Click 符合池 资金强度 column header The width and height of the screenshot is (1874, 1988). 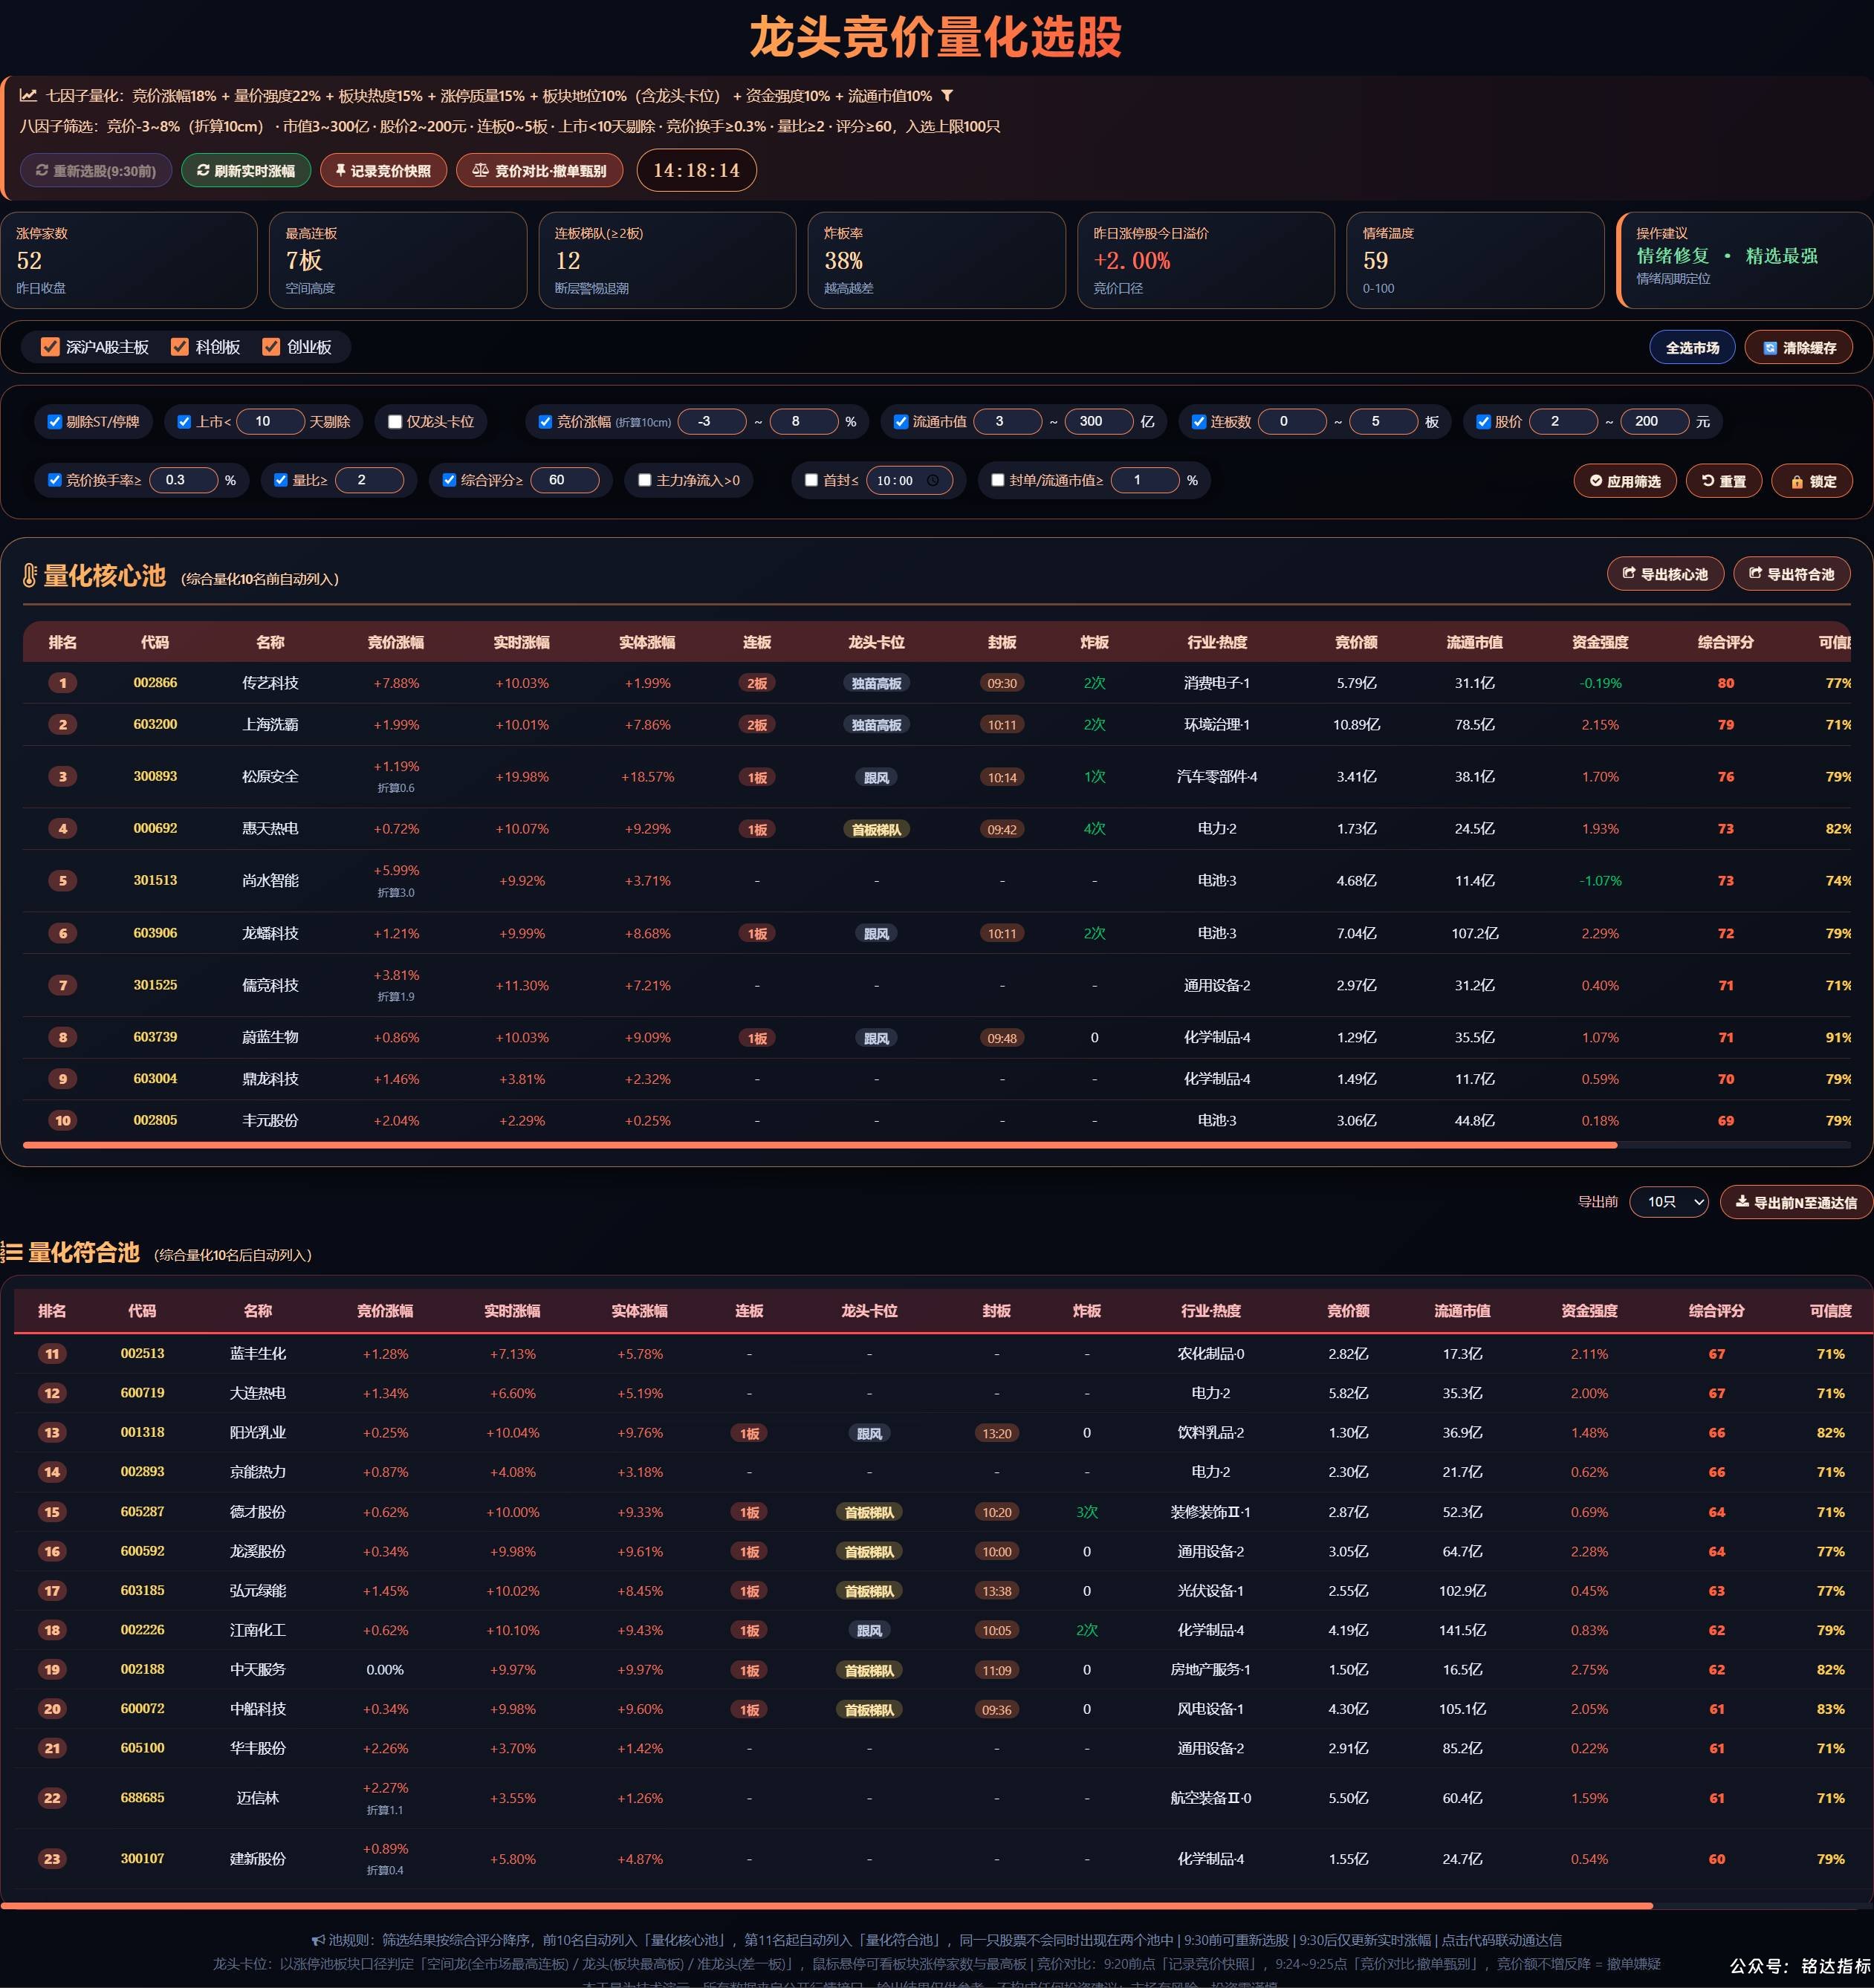coord(1589,1310)
